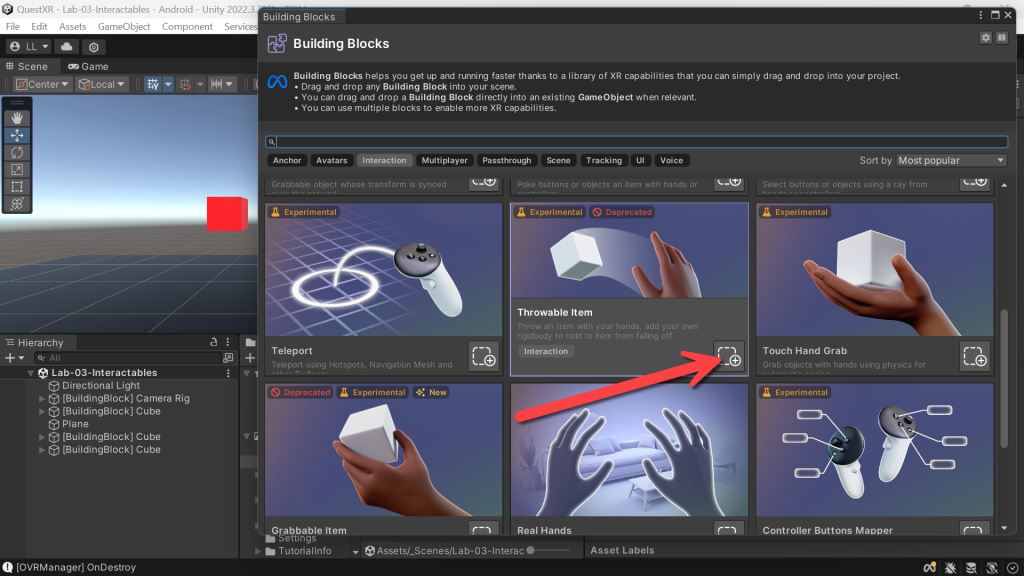Toggle the Avatars filter tag
The width and height of the screenshot is (1024, 576).
tap(332, 161)
